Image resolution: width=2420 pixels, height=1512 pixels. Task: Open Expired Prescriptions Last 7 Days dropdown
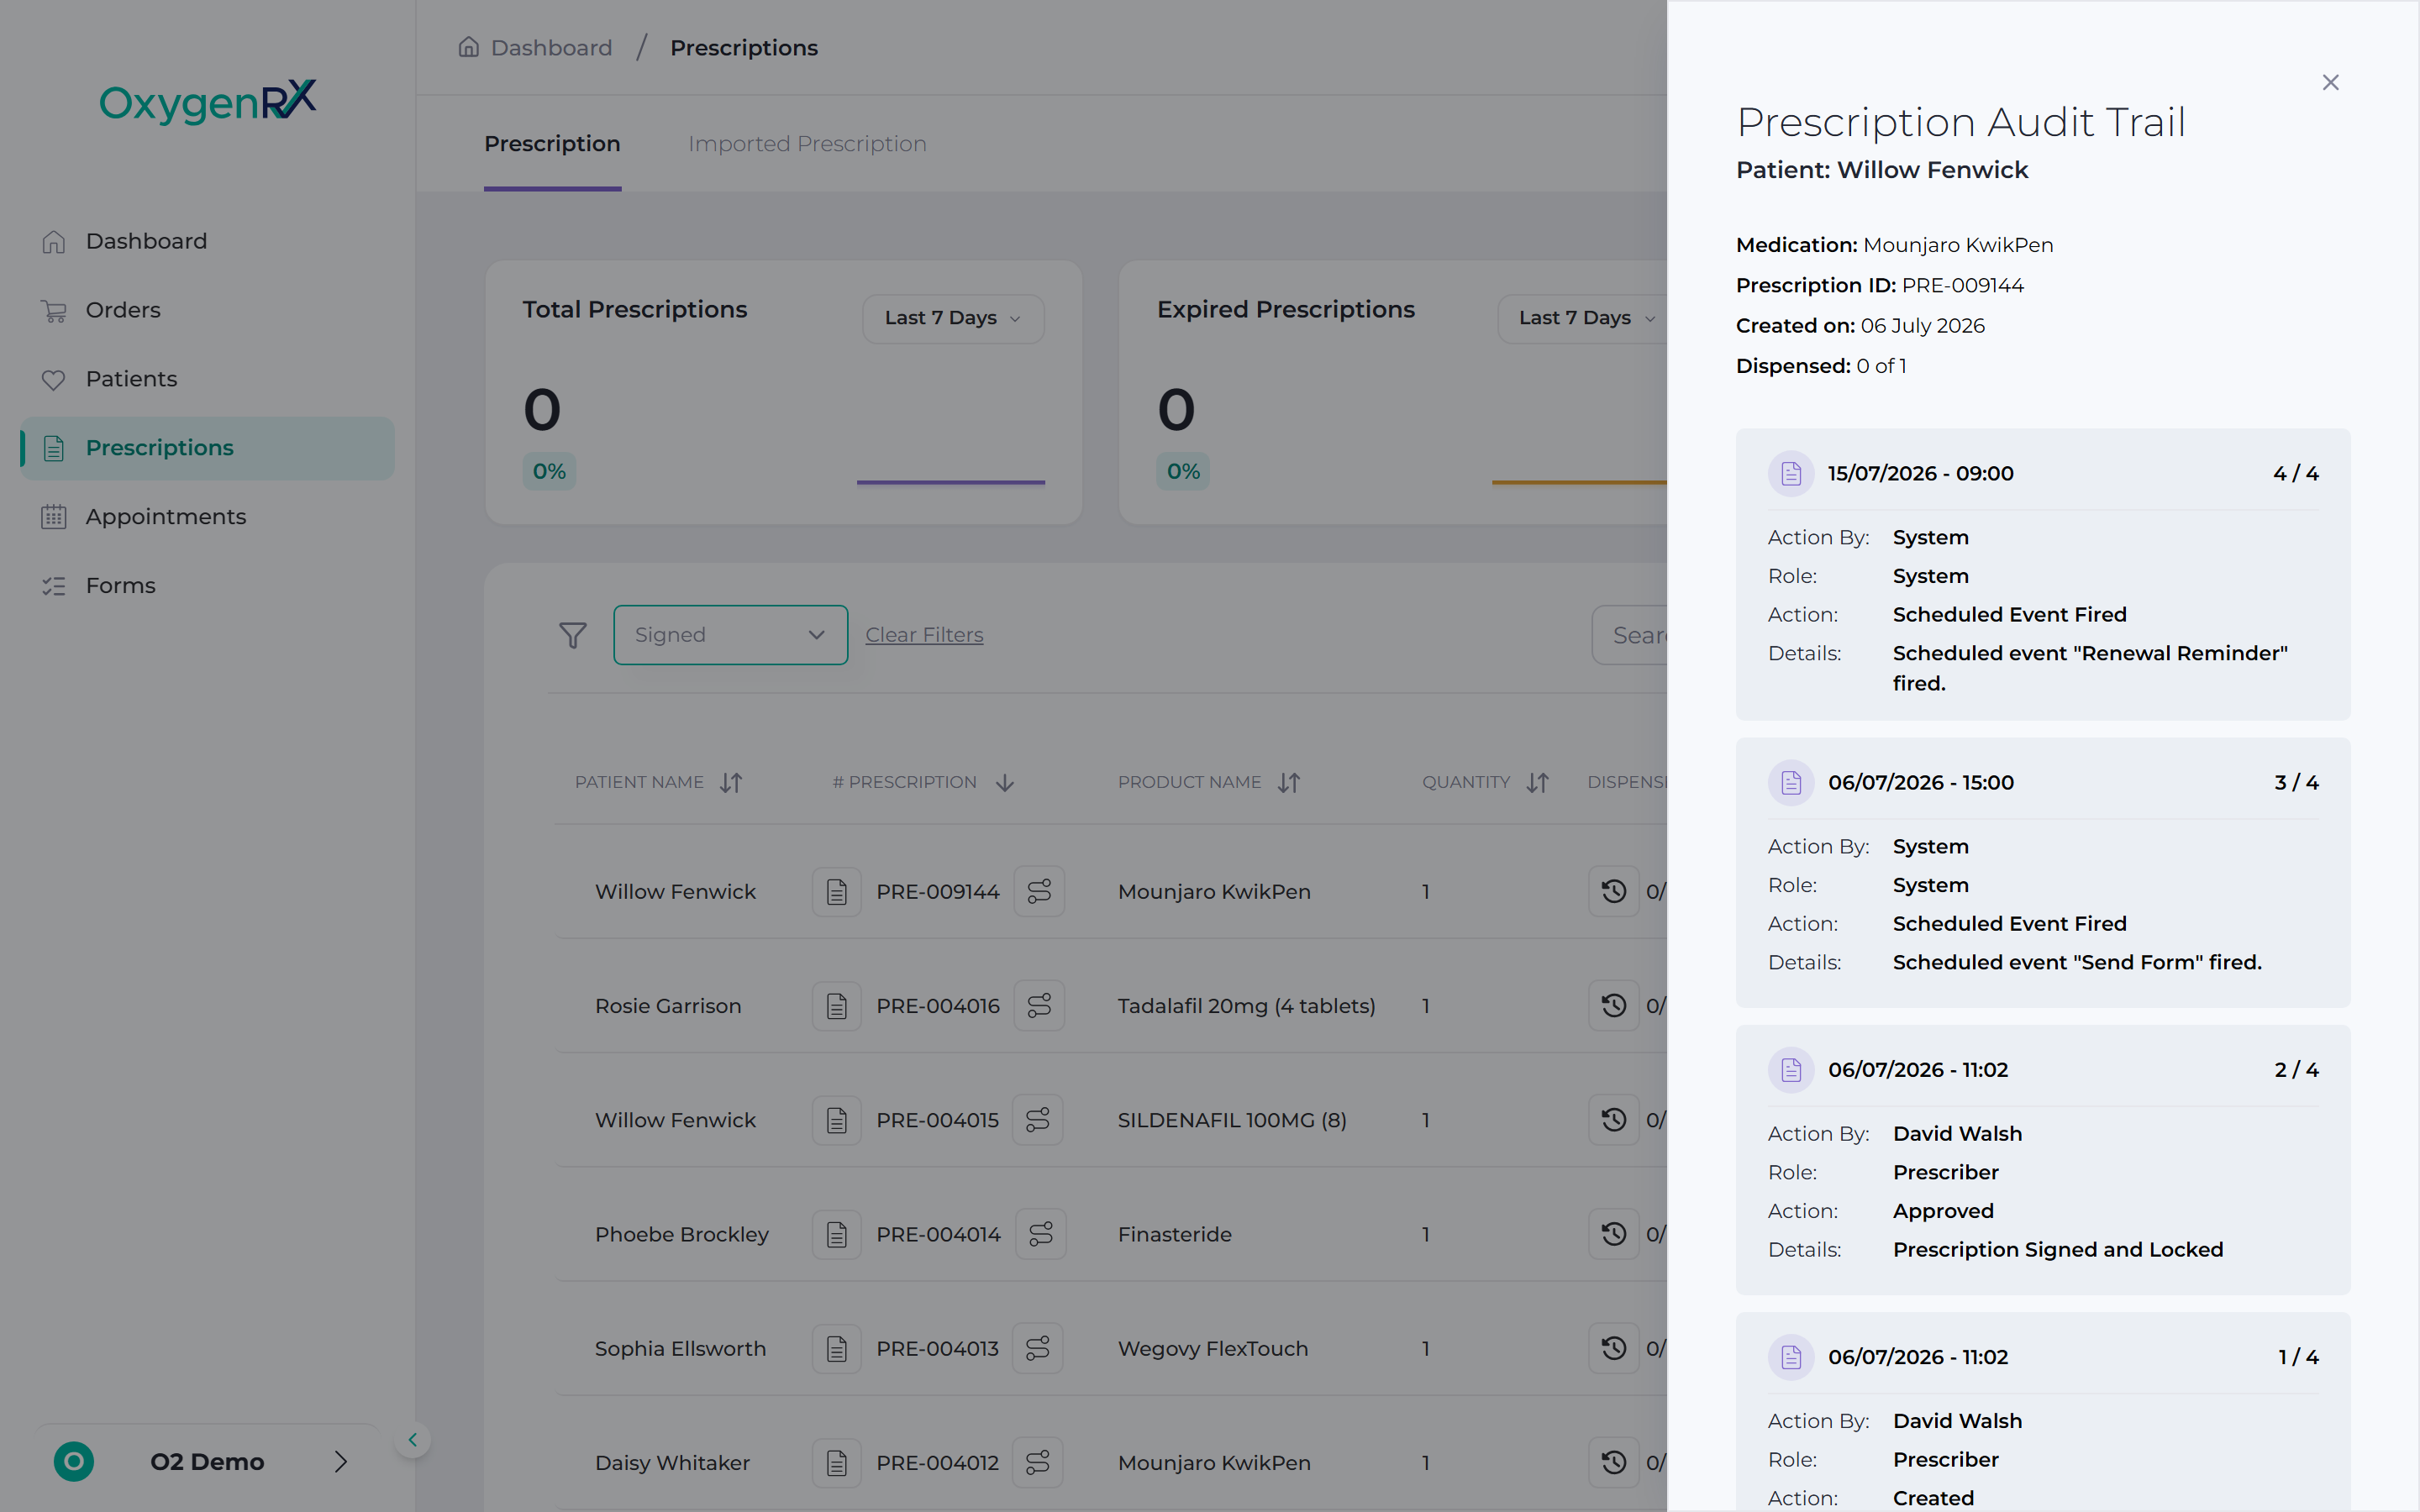click(x=1583, y=318)
